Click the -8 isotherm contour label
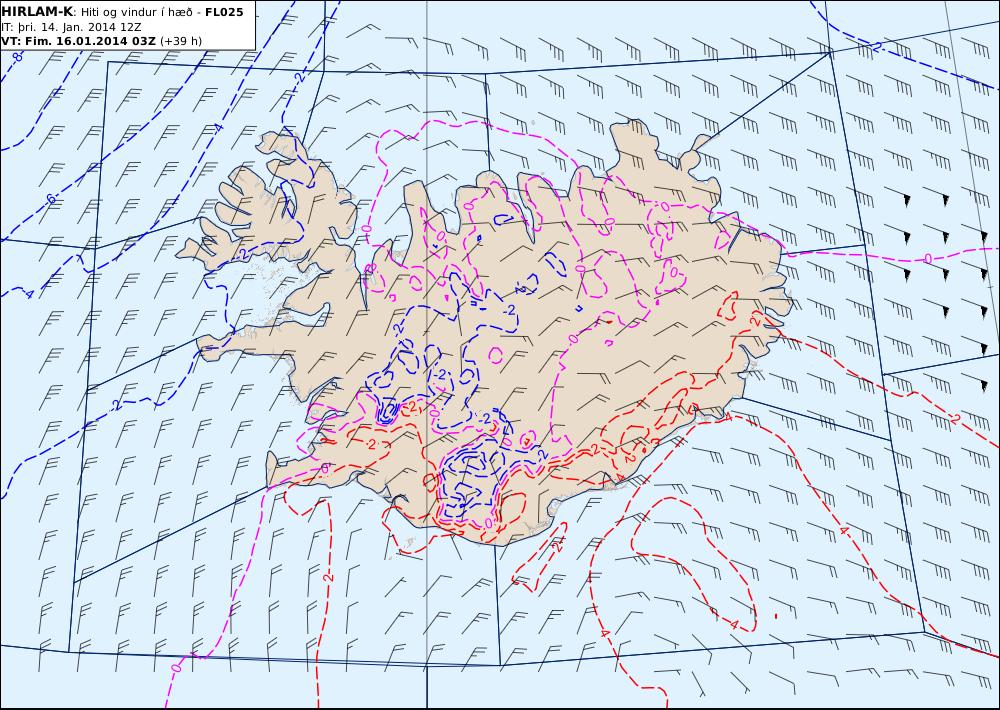The image size is (1000, 710). tap(17, 57)
